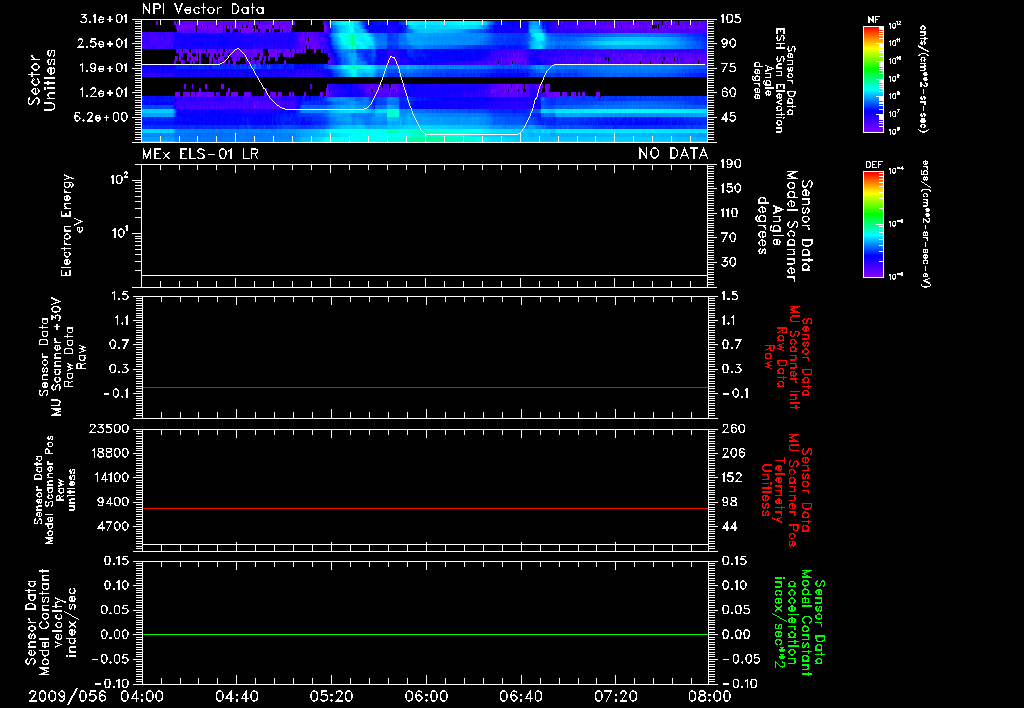This screenshot has height=708, width=1024.
Task: Select the 'MEx ELS-01 LR' panel title
Action: (200, 153)
